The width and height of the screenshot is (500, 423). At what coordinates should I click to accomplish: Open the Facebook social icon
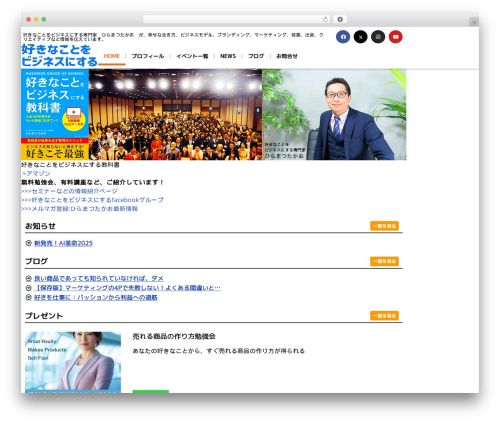(343, 37)
